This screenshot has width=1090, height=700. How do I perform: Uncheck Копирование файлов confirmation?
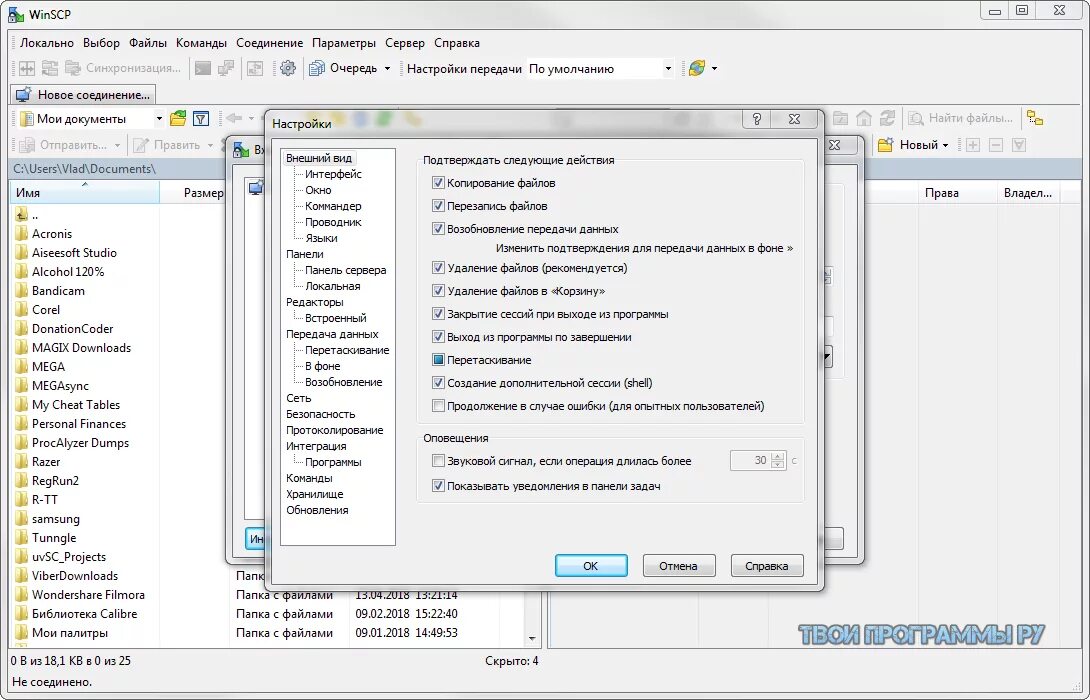(438, 183)
